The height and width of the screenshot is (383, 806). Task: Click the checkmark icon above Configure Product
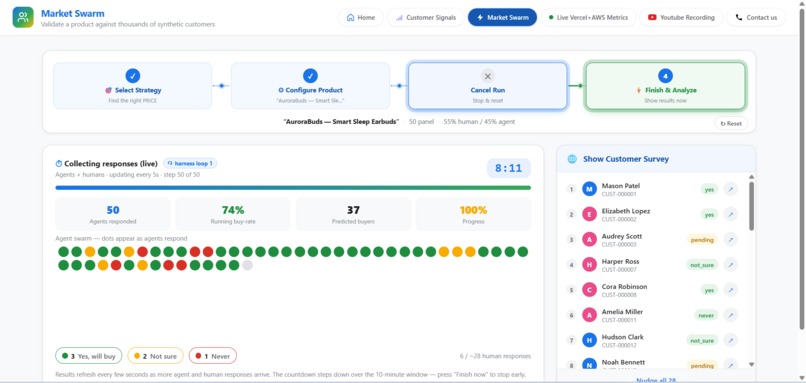[310, 76]
